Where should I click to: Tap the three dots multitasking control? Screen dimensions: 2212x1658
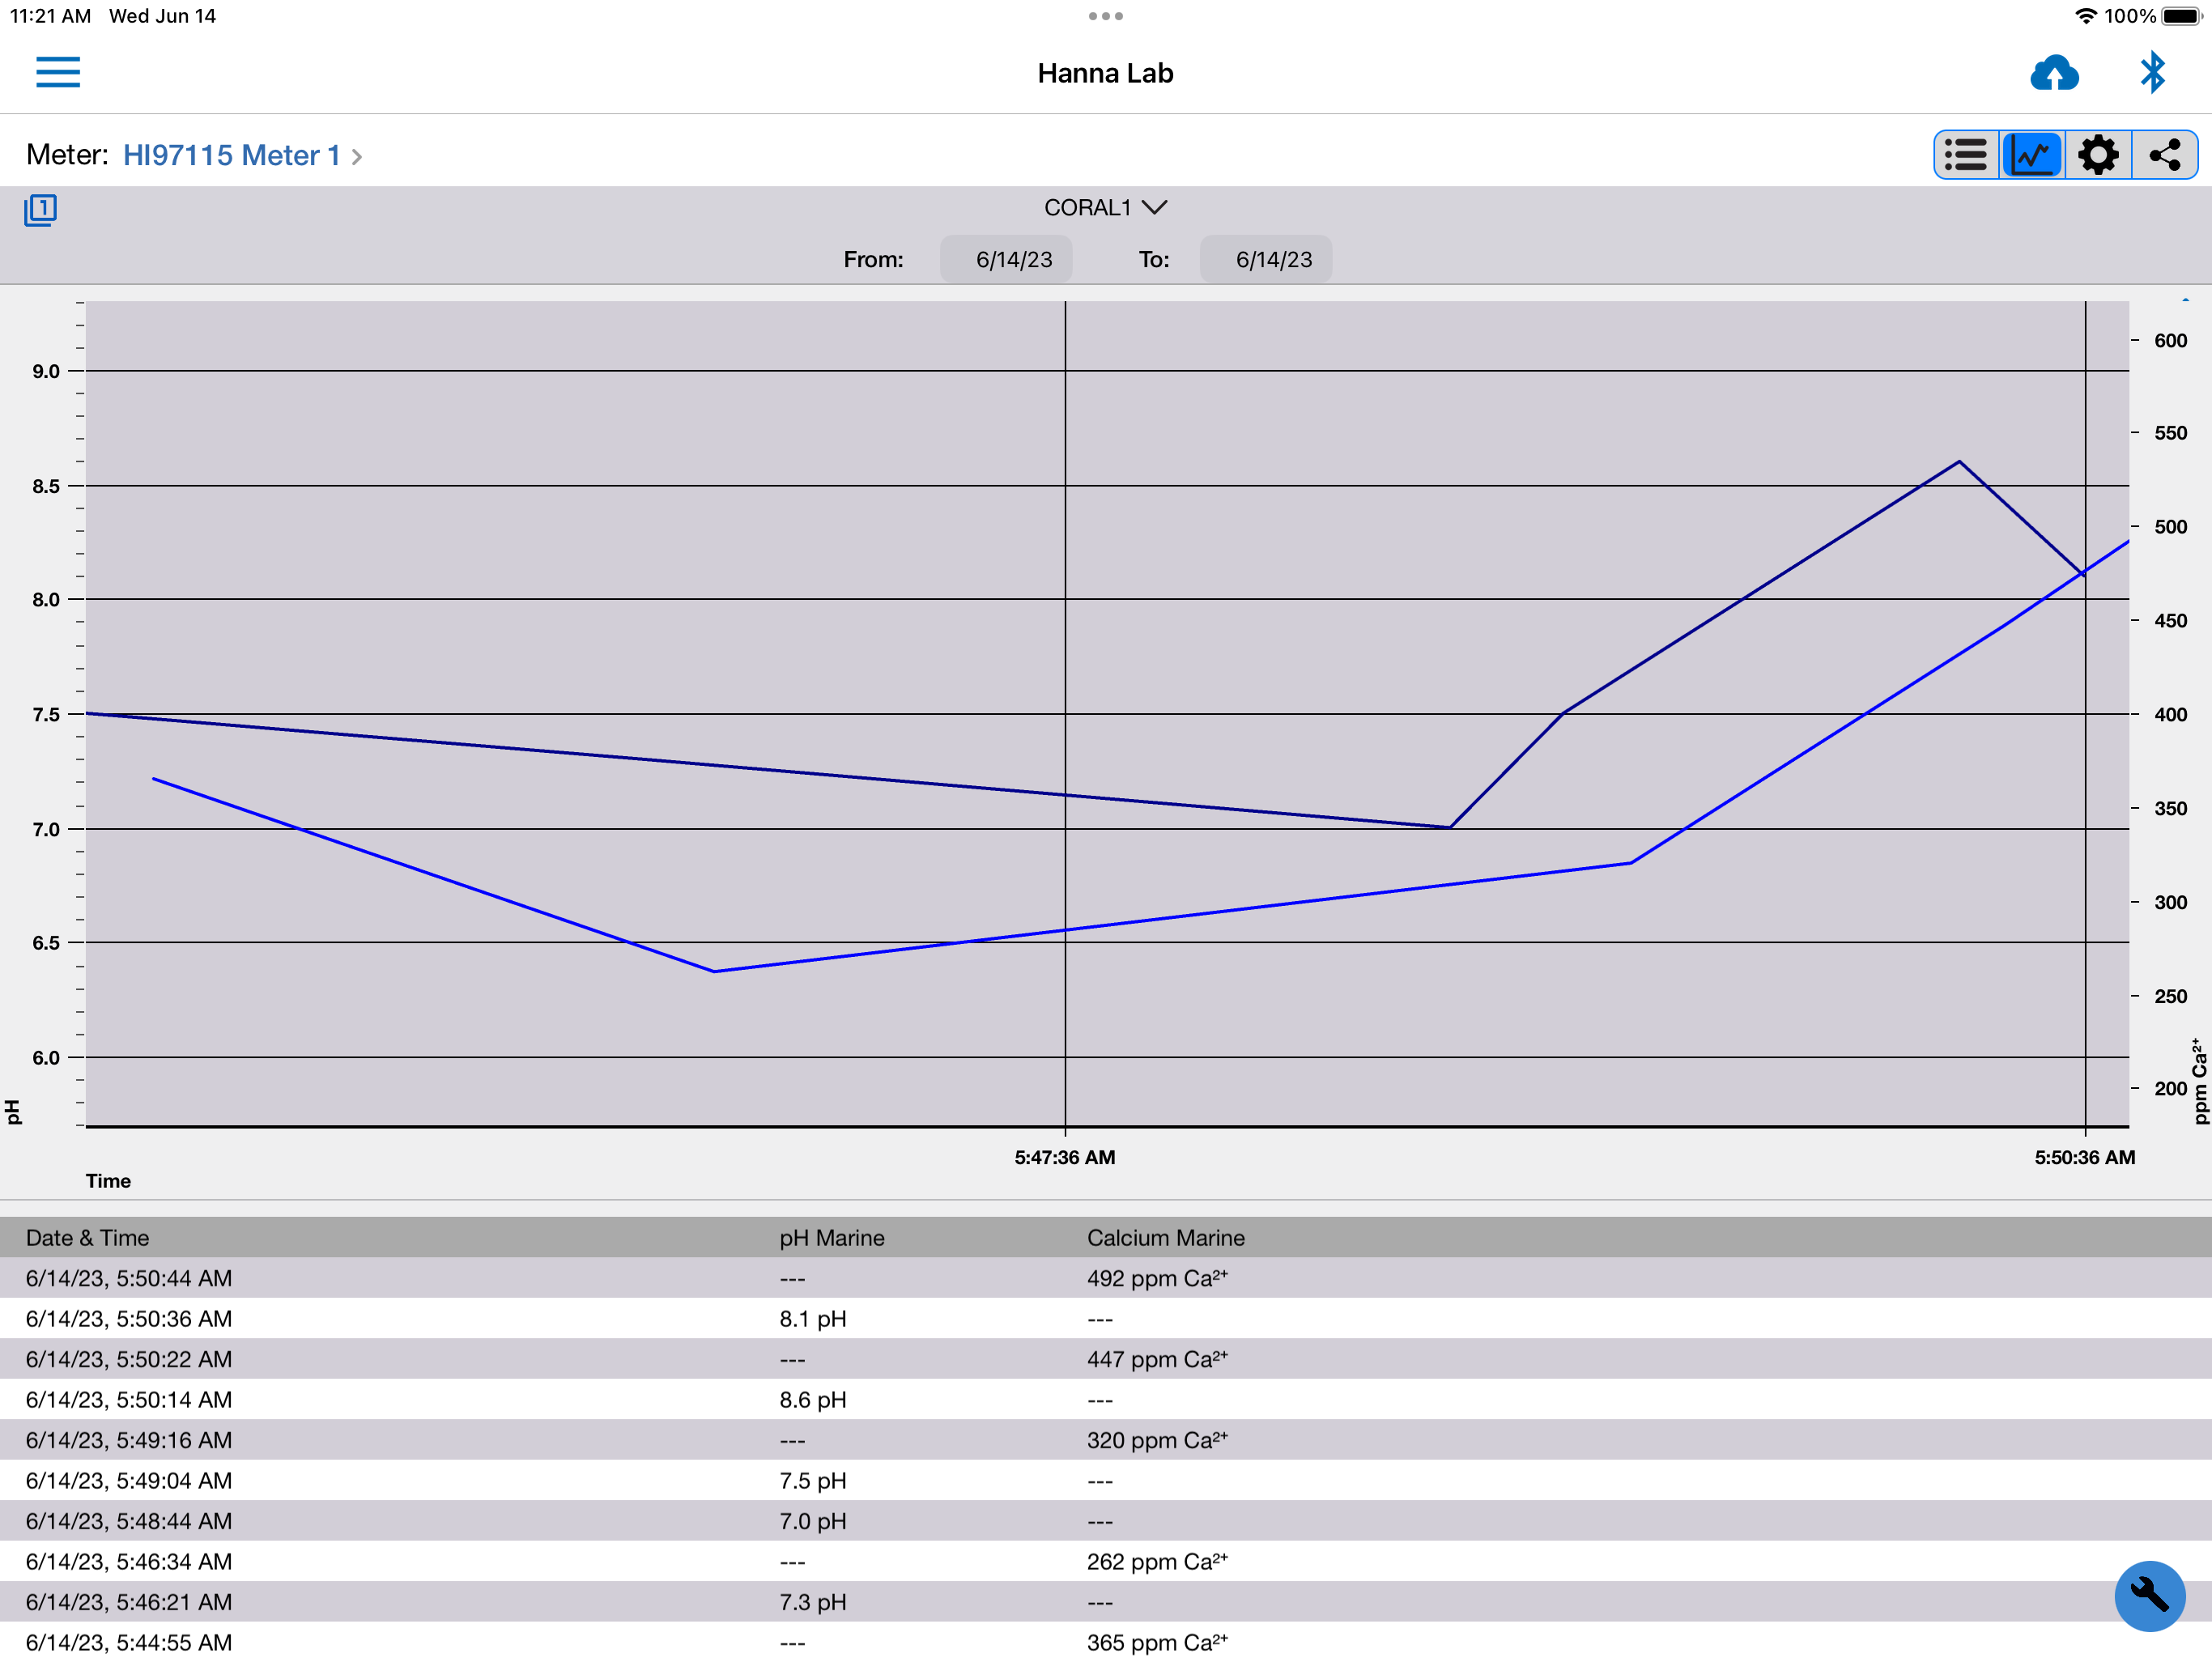(1105, 16)
